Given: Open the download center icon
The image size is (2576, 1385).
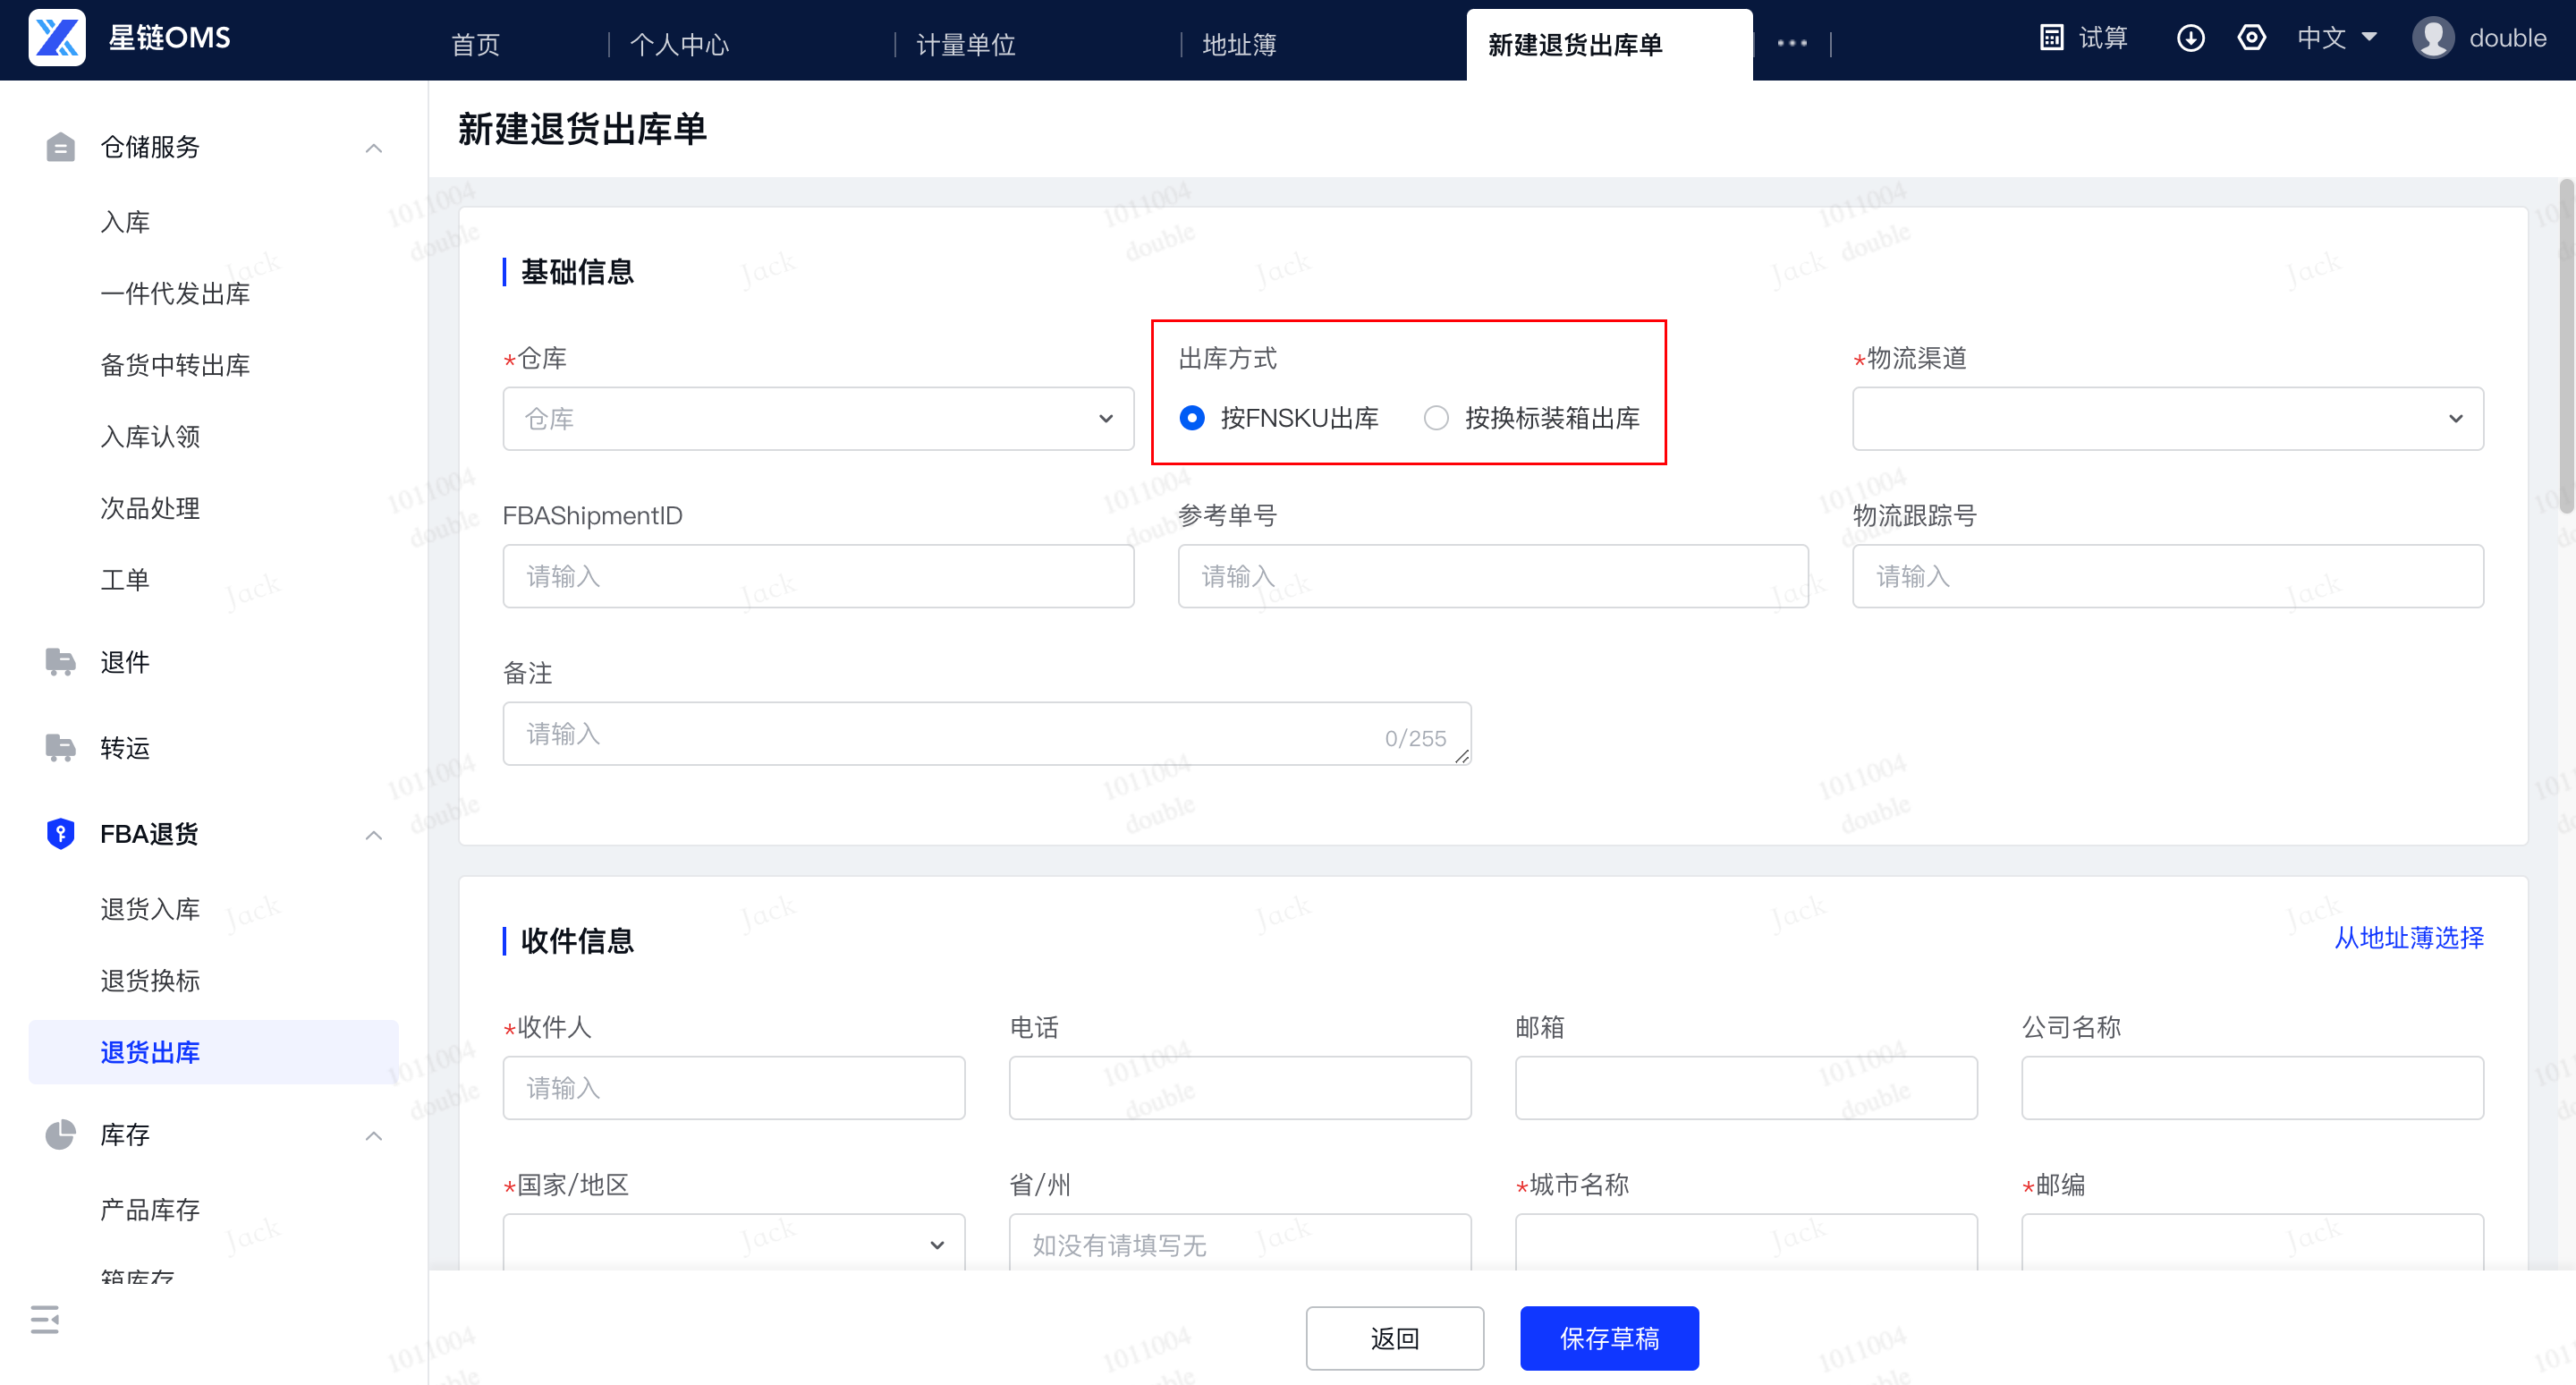Looking at the screenshot, I should 2190,38.
